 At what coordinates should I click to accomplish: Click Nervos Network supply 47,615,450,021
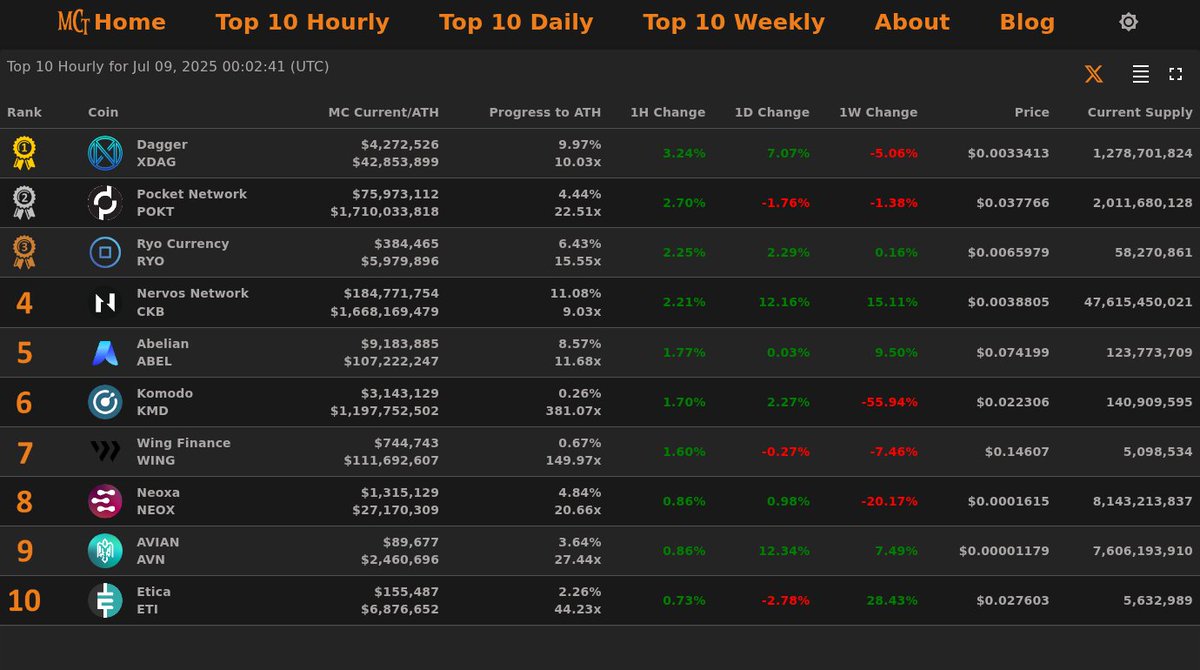(1138, 302)
